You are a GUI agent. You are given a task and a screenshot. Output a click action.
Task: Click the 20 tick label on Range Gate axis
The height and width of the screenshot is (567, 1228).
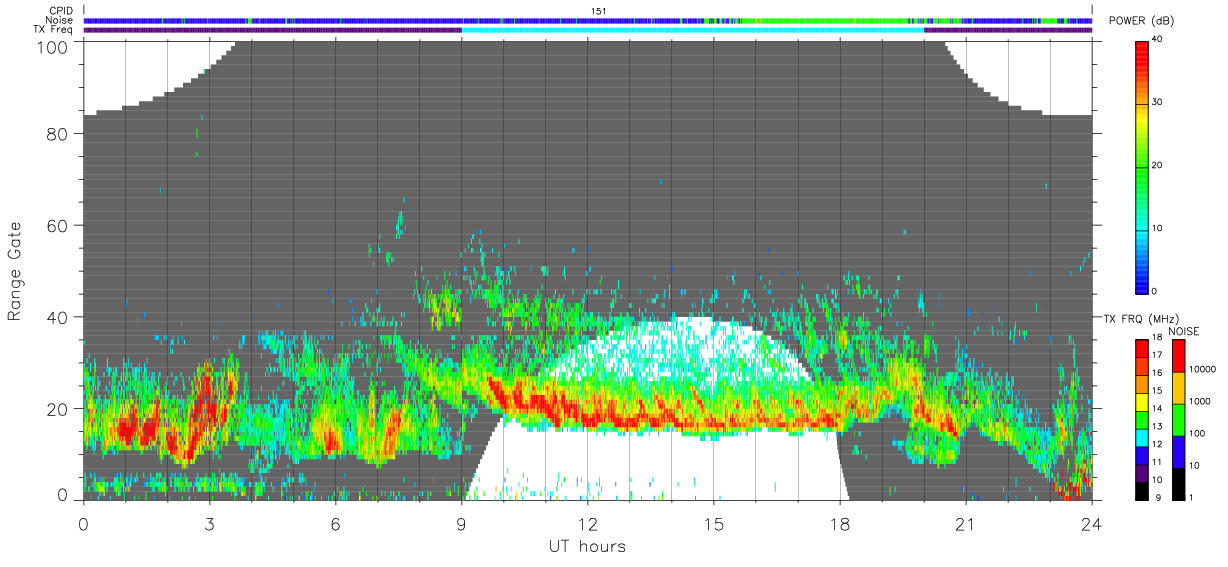55,408
